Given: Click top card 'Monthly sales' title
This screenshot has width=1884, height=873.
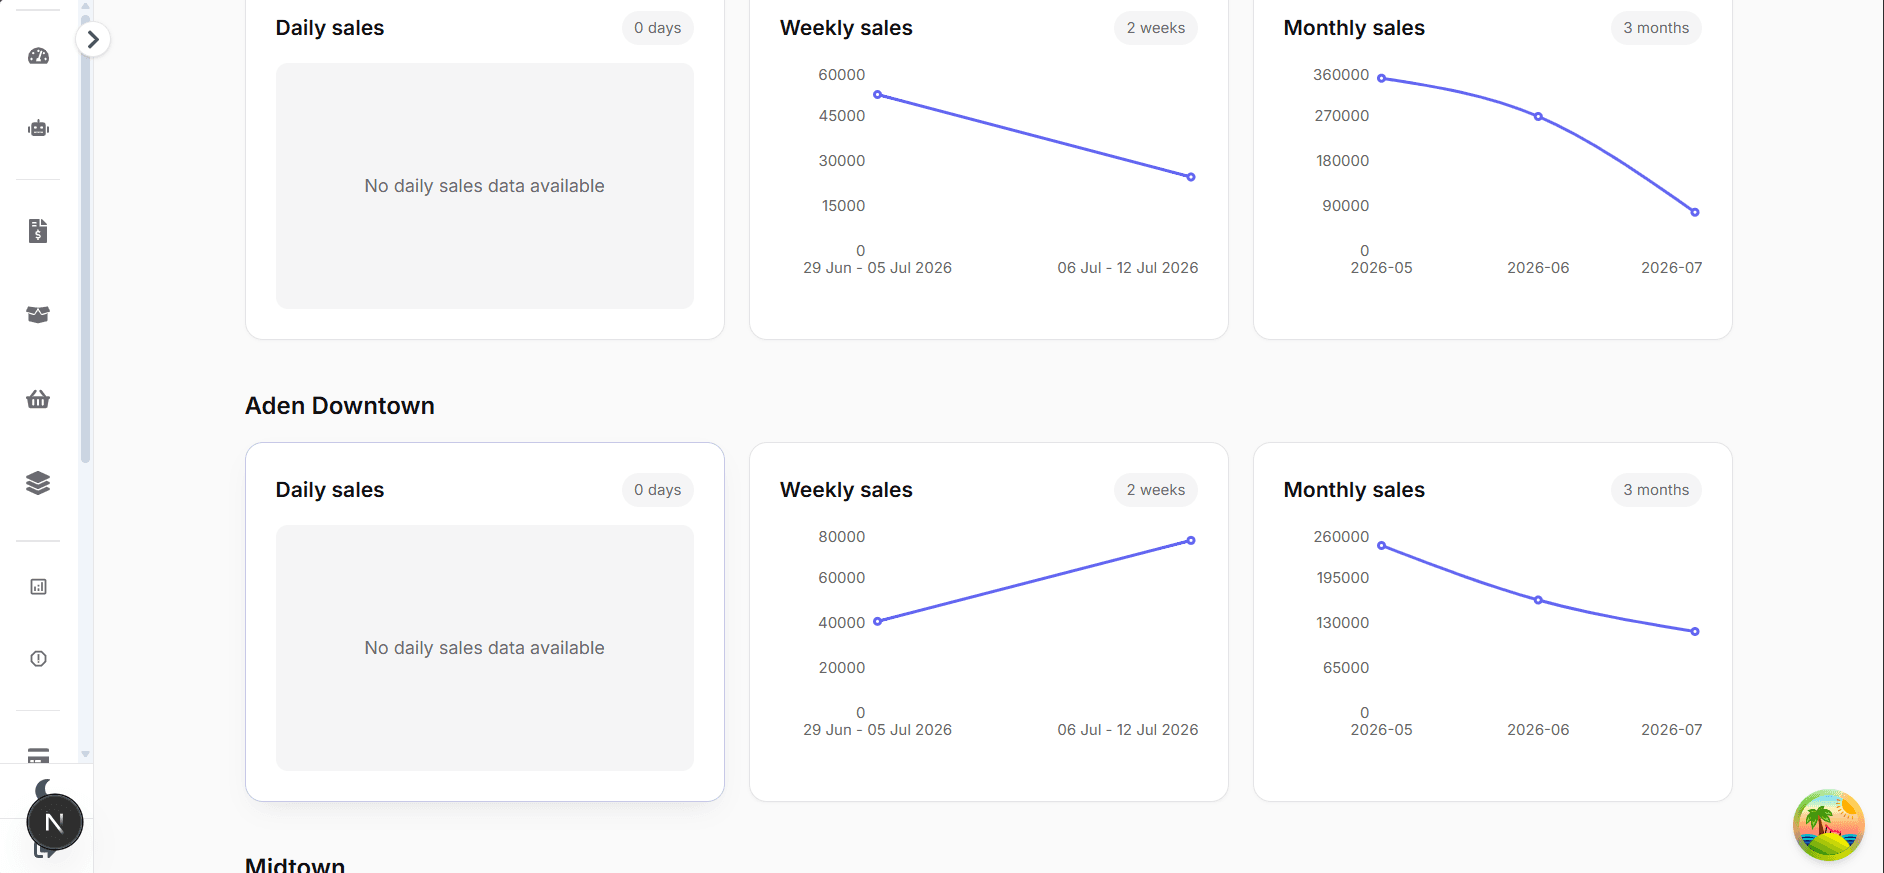Looking at the screenshot, I should pyautogui.click(x=1354, y=28).
